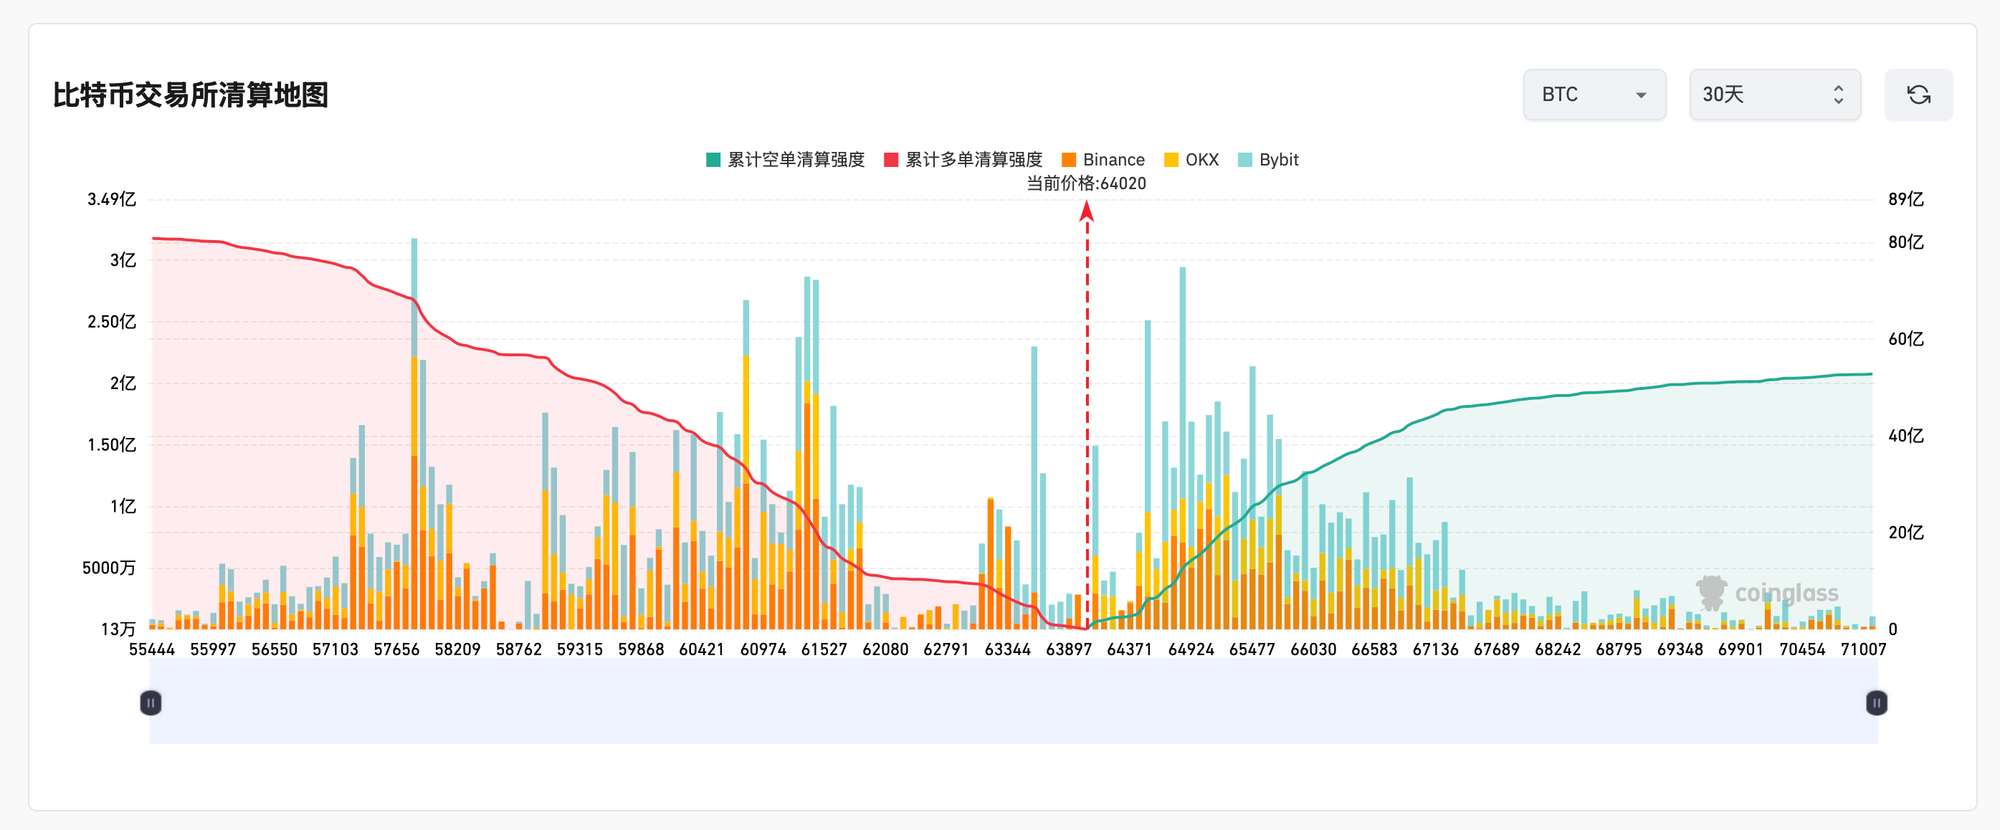Click the 71007 price axis label

click(1863, 649)
